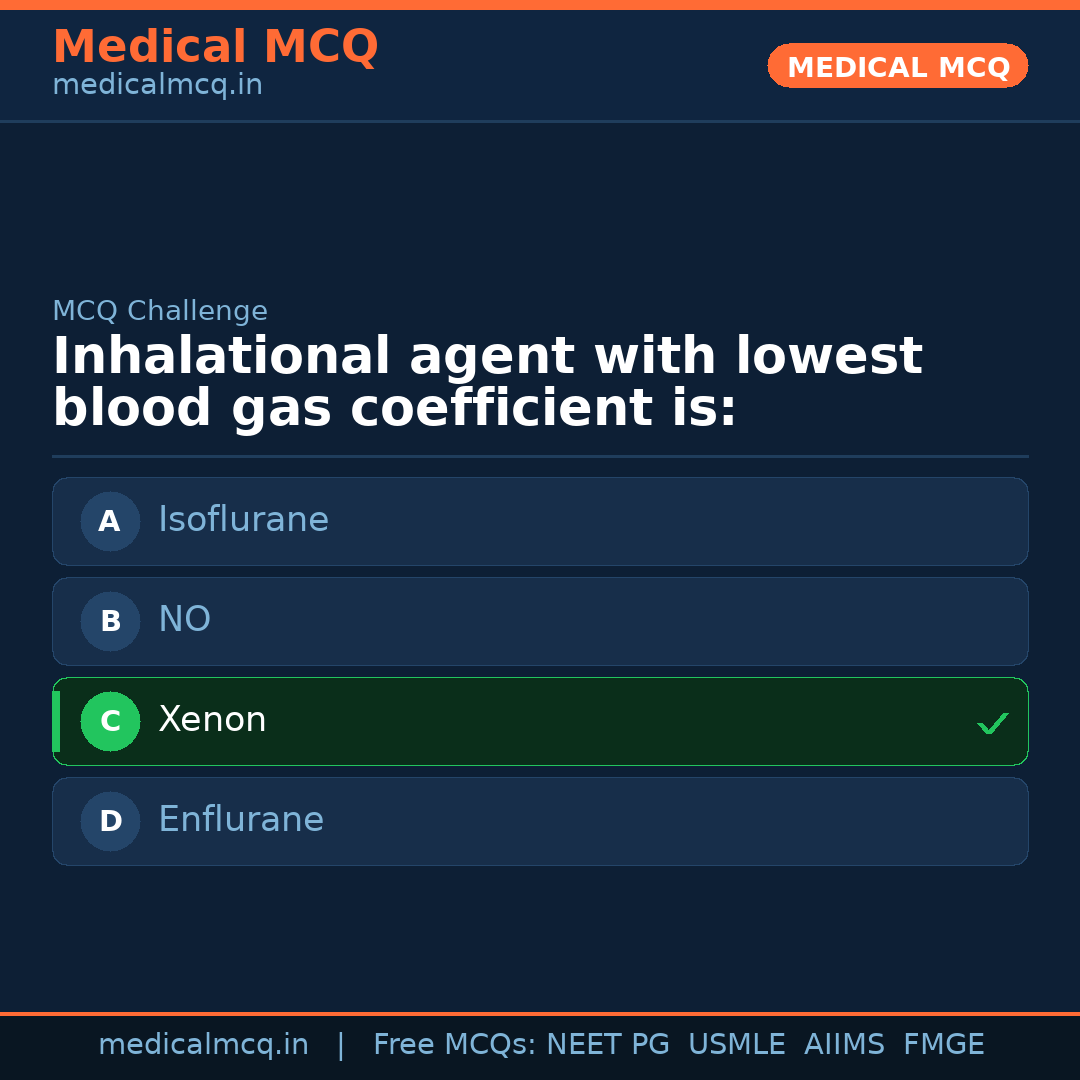1080x1080 pixels.
Task: Pick the NO answer text
Action: [x=184, y=620]
